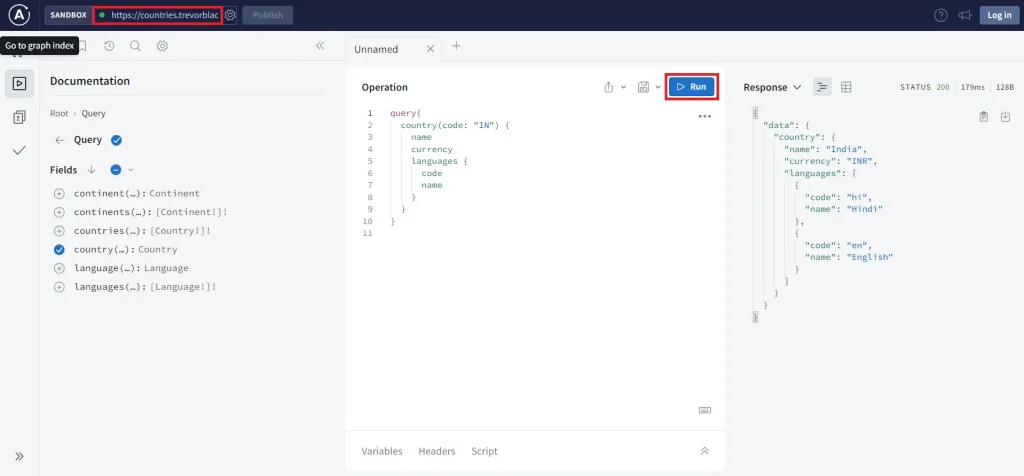Click the 179ms response time
Viewport: 1024px width, 476px height.
click(x=972, y=87)
